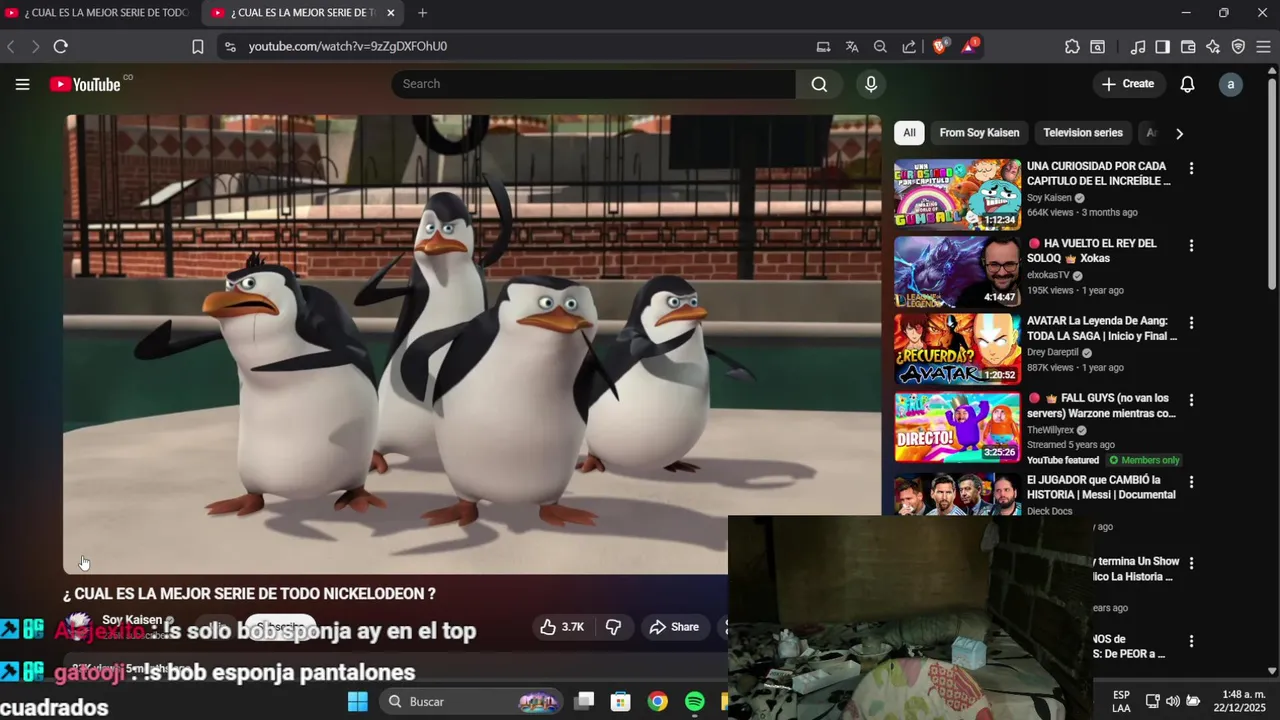This screenshot has height=720, width=1280.
Task: Click the penguins video player
Action: pyautogui.click(x=472, y=344)
